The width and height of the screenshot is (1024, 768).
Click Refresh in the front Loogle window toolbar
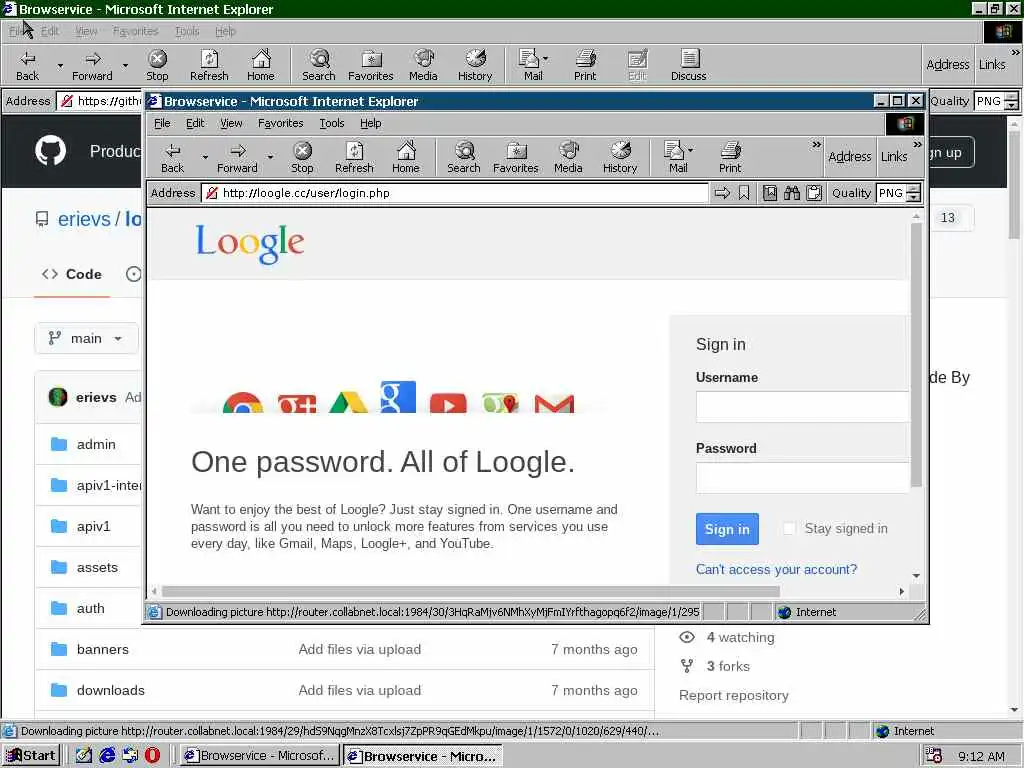point(354,157)
